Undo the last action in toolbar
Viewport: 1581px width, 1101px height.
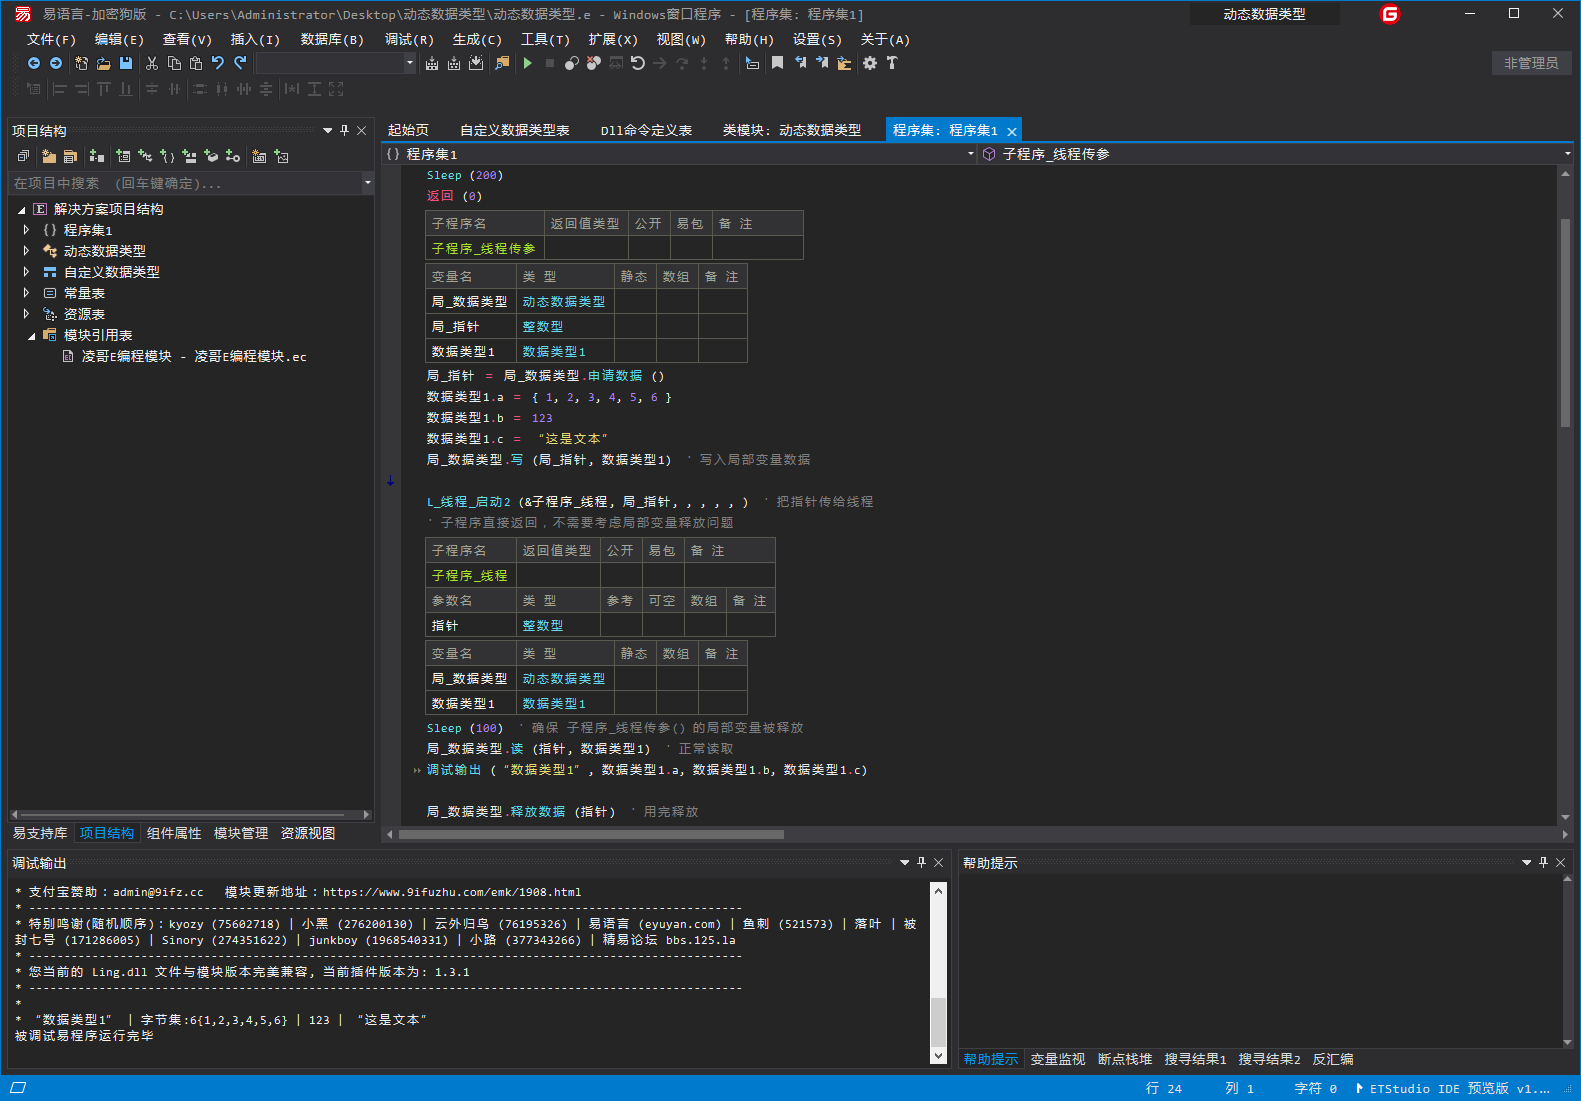tap(218, 63)
